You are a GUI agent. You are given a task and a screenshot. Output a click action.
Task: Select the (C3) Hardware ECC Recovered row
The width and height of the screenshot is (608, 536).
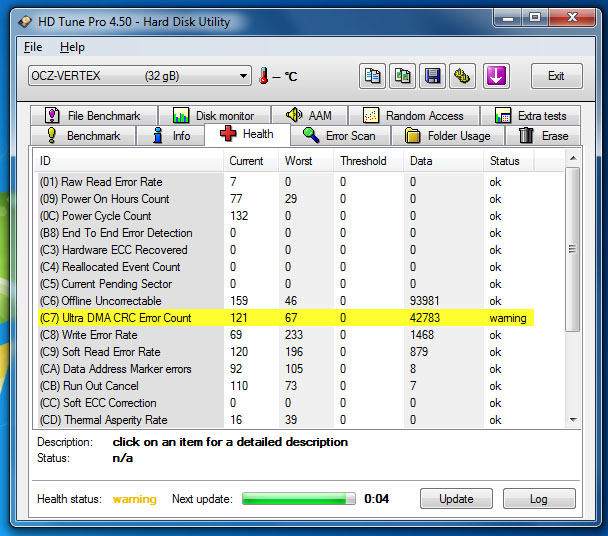[286, 250]
